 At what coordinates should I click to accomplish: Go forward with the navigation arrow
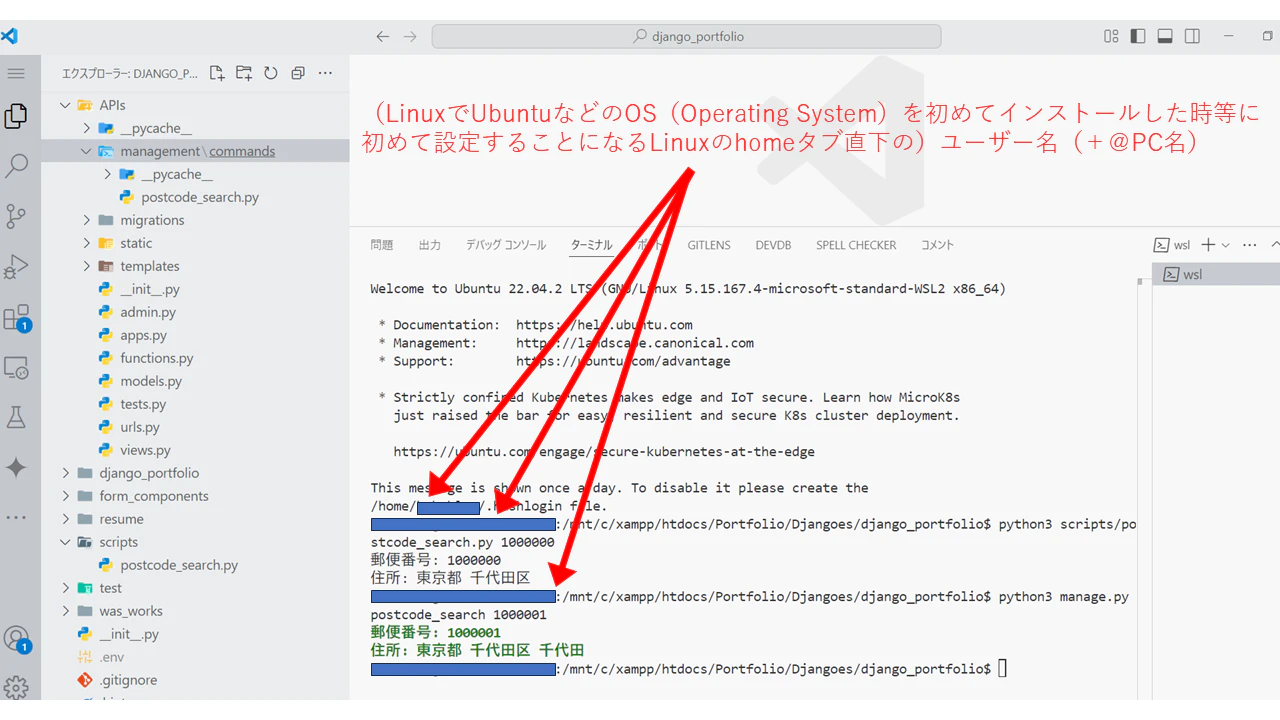410,36
